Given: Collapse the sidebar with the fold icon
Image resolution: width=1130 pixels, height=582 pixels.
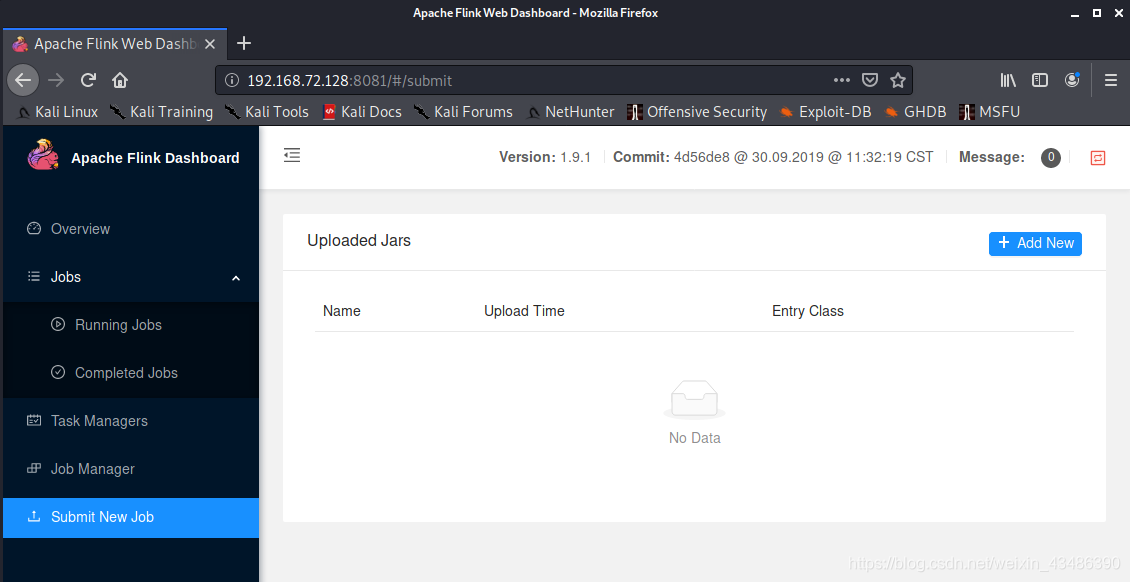Looking at the screenshot, I should coord(292,155).
